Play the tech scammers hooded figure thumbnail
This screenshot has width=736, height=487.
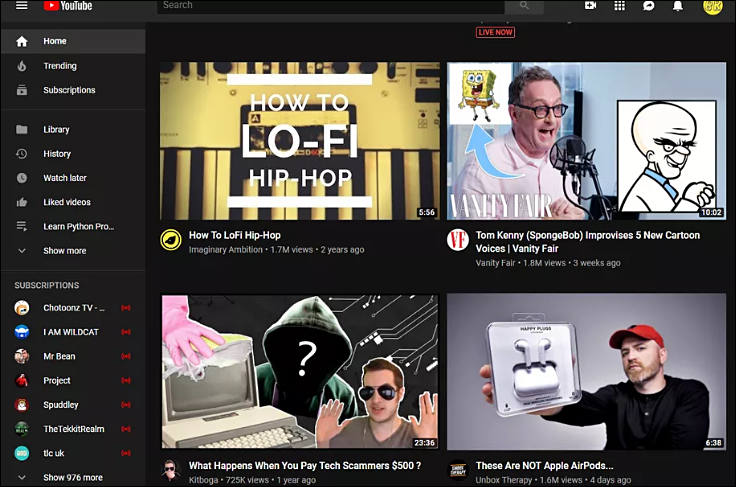pyautogui.click(x=300, y=371)
